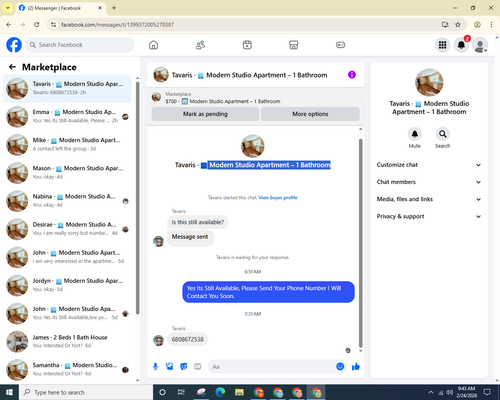Open conversation information purple icon
This screenshot has height=400, width=500.
coord(352,75)
